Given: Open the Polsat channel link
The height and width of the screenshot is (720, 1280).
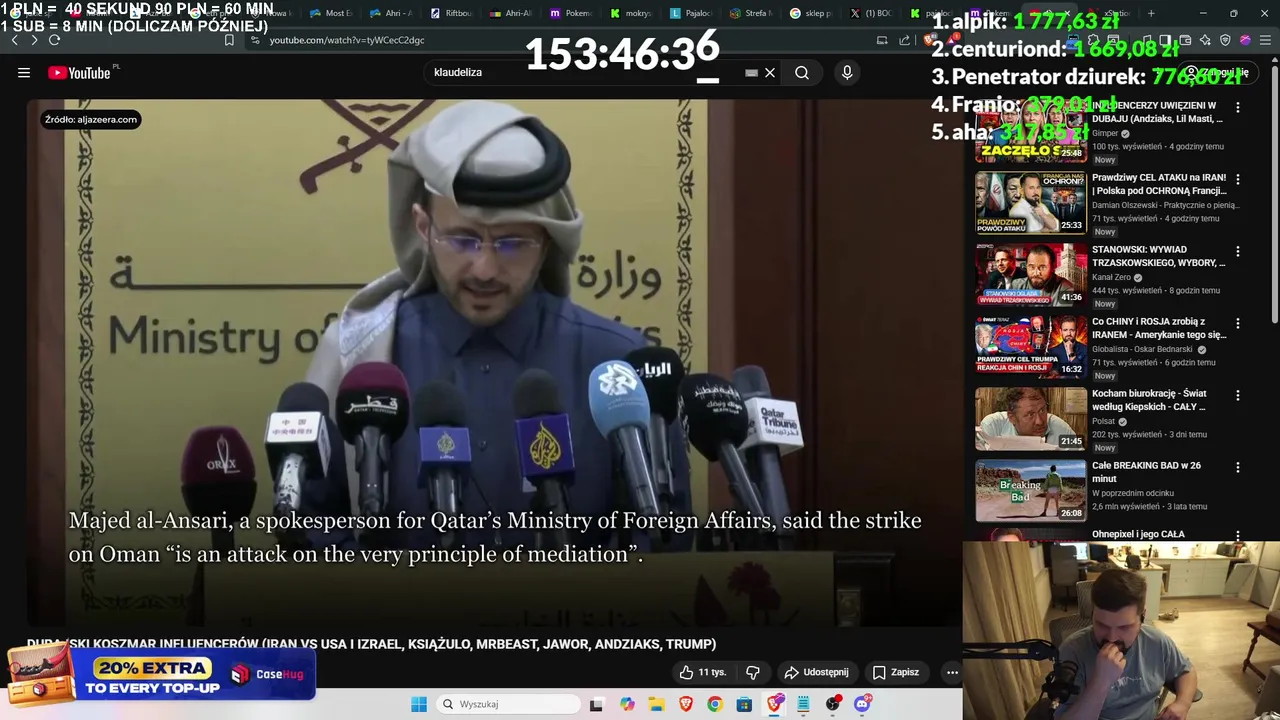Looking at the screenshot, I should pyautogui.click(x=1104, y=421).
